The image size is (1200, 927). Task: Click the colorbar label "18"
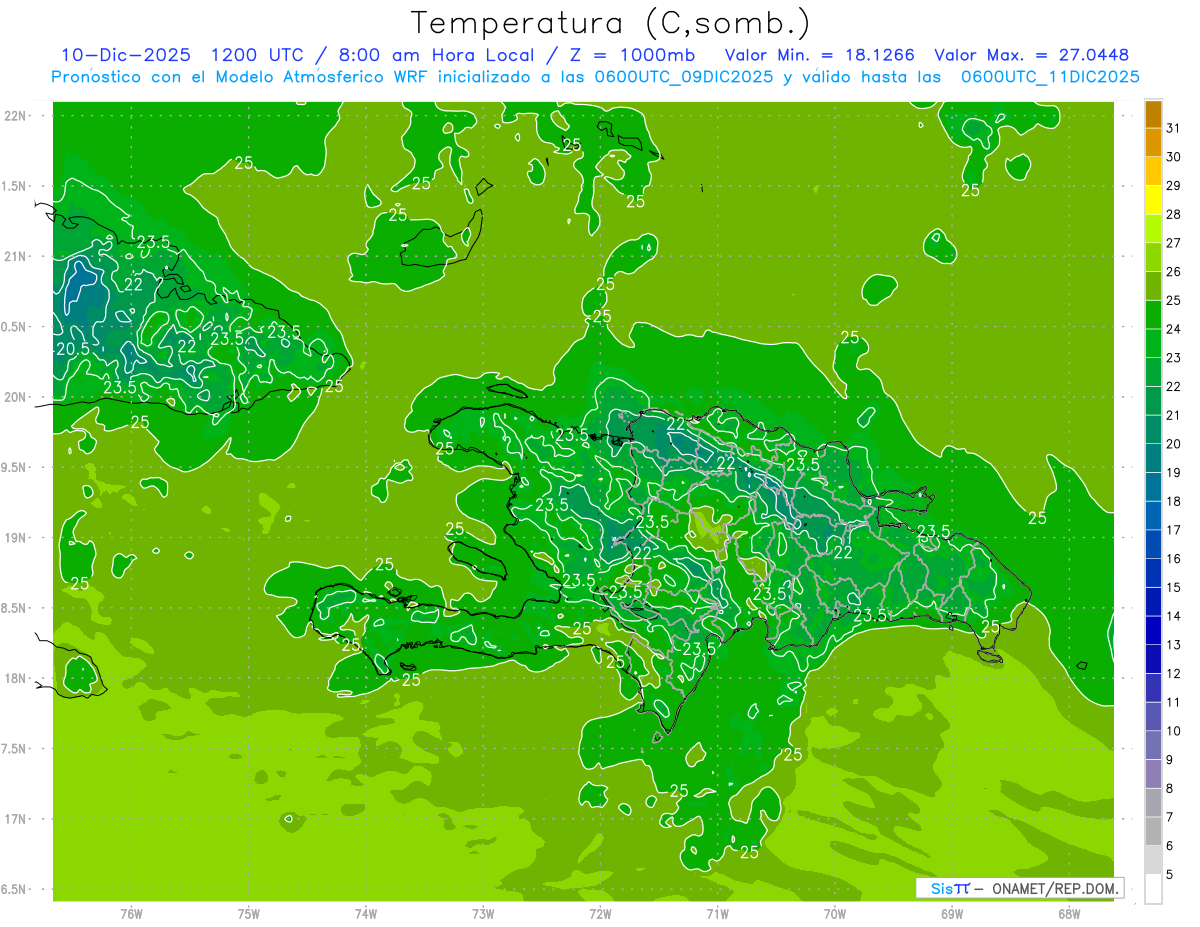click(1174, 501)
